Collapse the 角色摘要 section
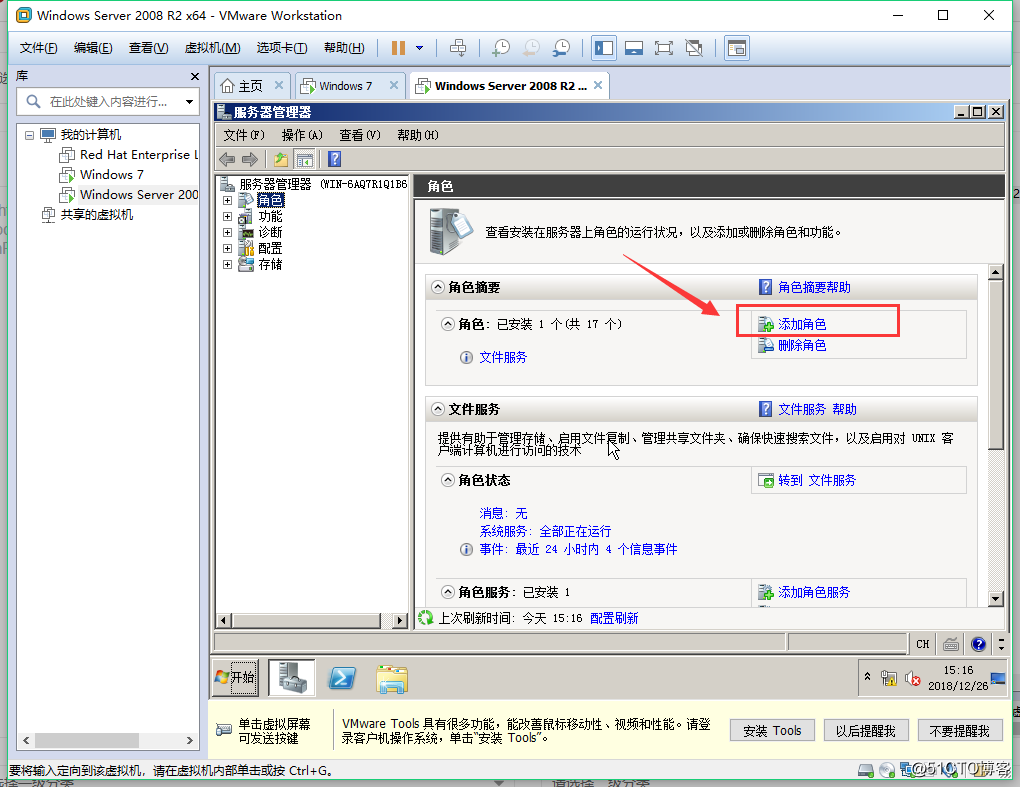 point(438,287)
